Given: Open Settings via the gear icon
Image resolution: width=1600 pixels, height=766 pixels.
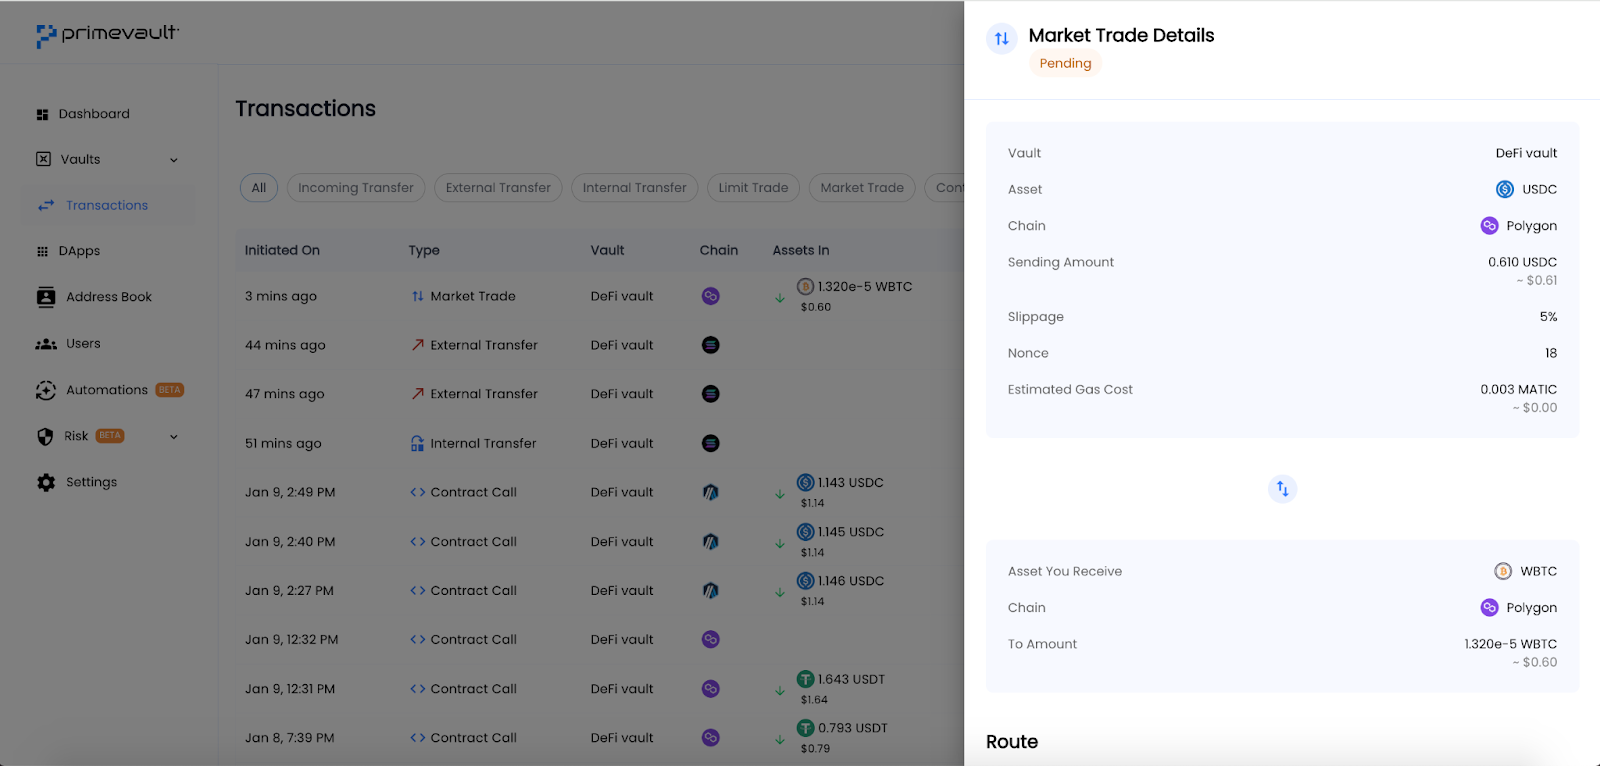Looking at the screenshot, I should point(46,482).
